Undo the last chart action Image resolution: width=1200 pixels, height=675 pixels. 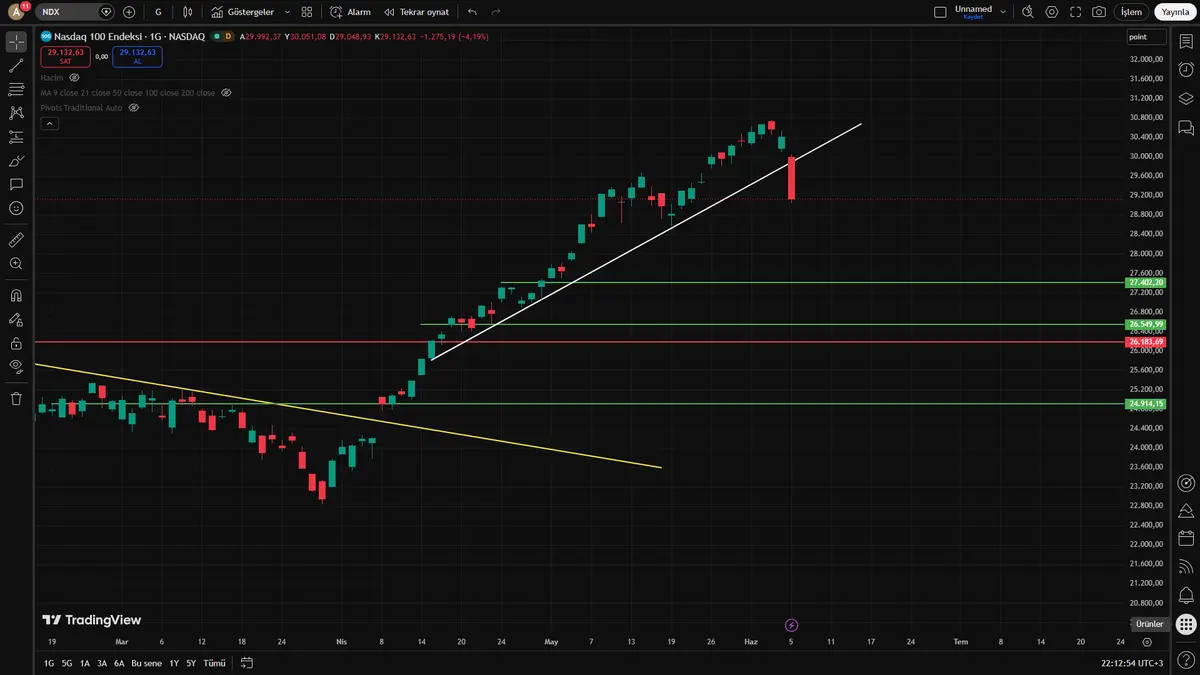[472, 12]
